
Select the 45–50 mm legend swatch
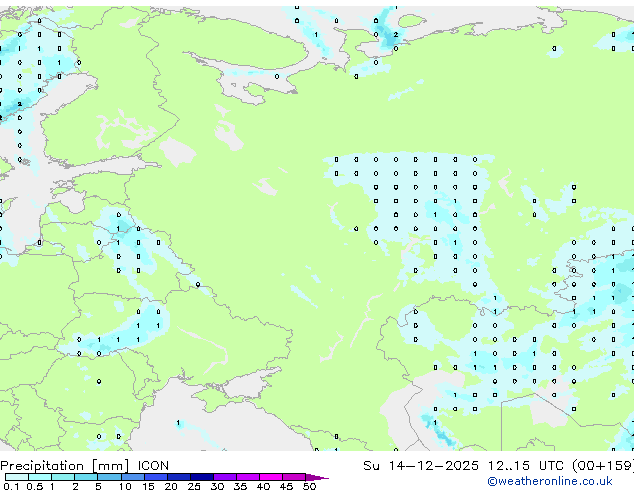pyautogui.click(x=294, y=477)
